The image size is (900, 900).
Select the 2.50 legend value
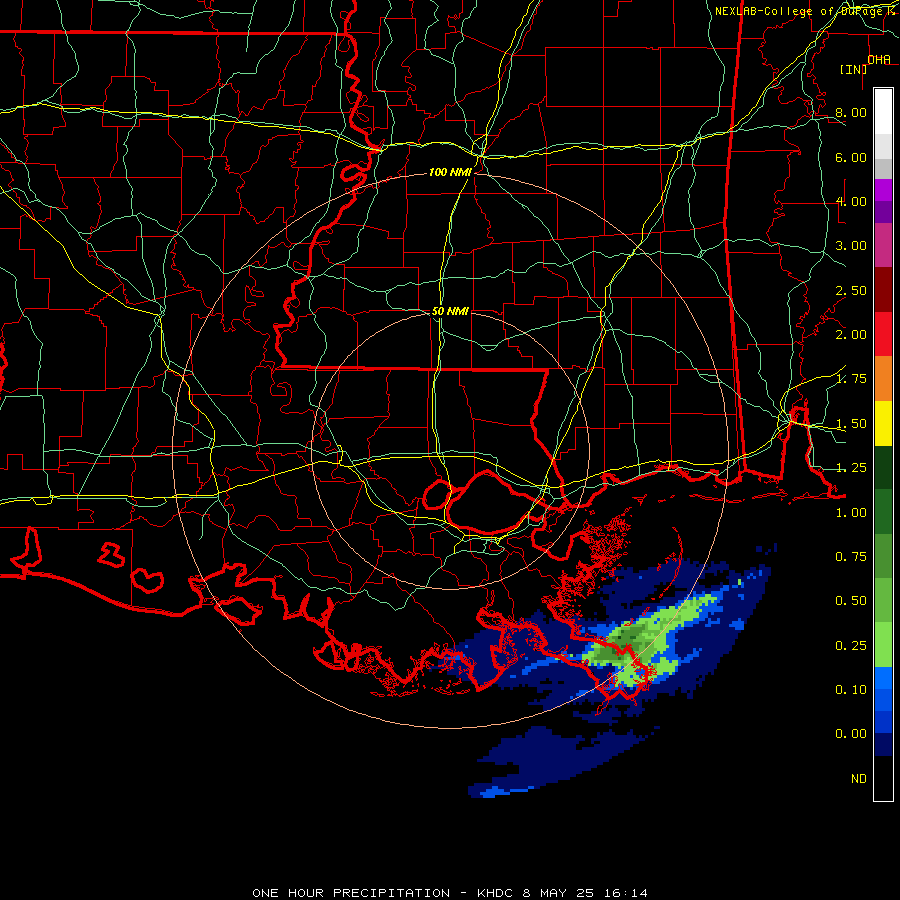point(851,290)
